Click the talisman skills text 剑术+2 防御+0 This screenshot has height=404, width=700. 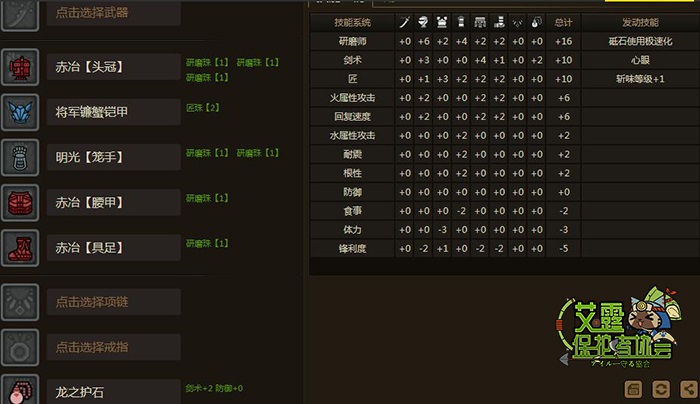pyautogui.click(x=214, y=388)
